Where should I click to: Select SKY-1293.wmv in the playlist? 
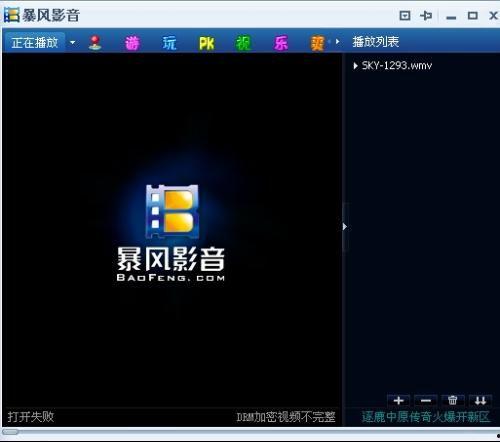pos(397,65)
